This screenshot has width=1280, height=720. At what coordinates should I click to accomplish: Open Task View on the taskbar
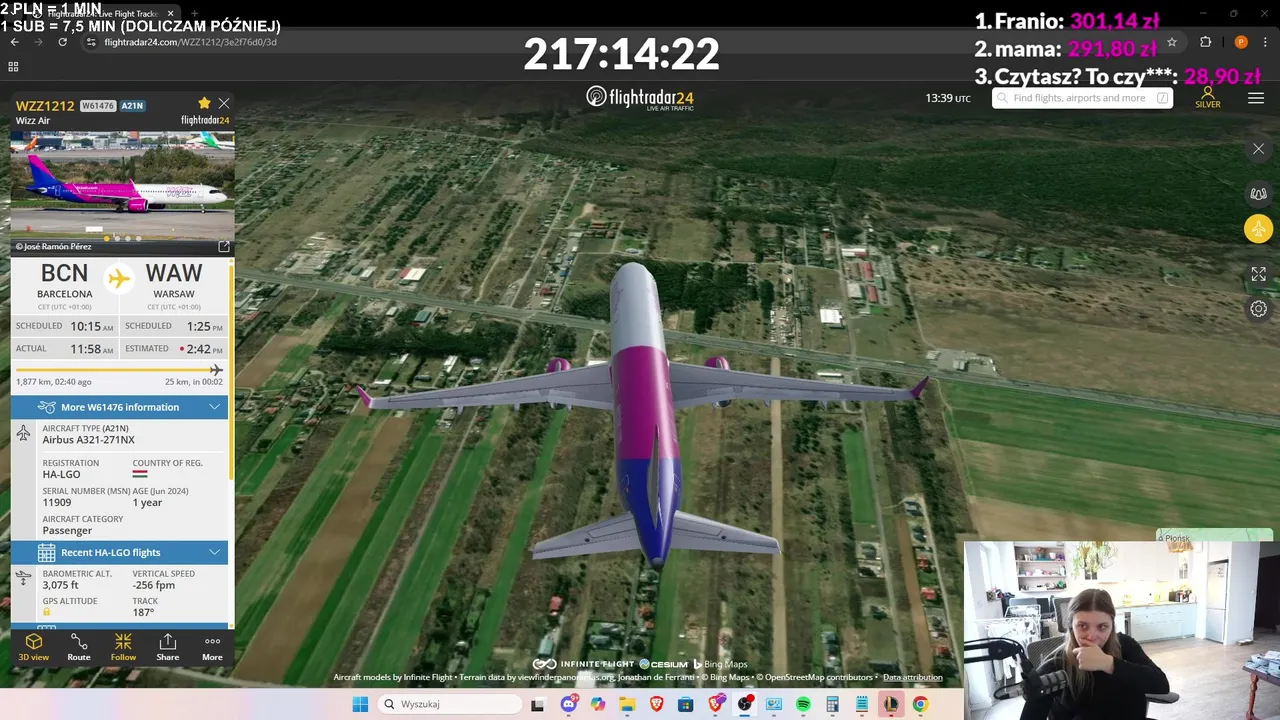[x=537, y=704]
